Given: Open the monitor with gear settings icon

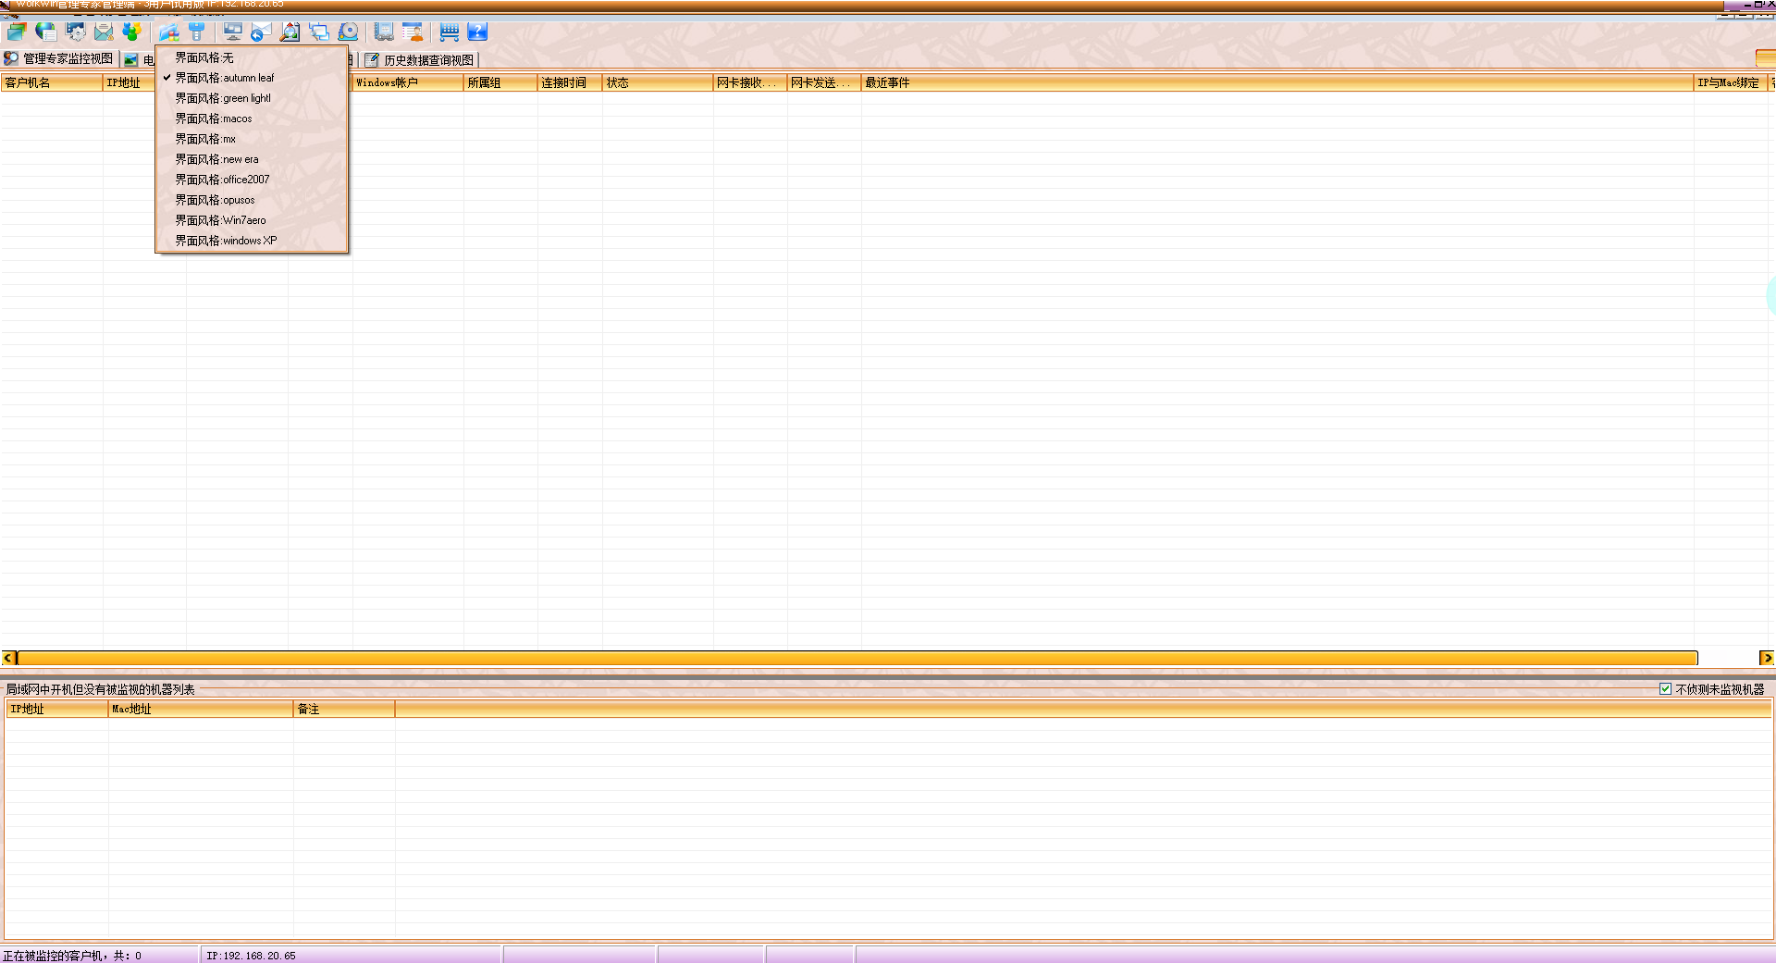Looking at the screenshot, I should click(75, 32).
